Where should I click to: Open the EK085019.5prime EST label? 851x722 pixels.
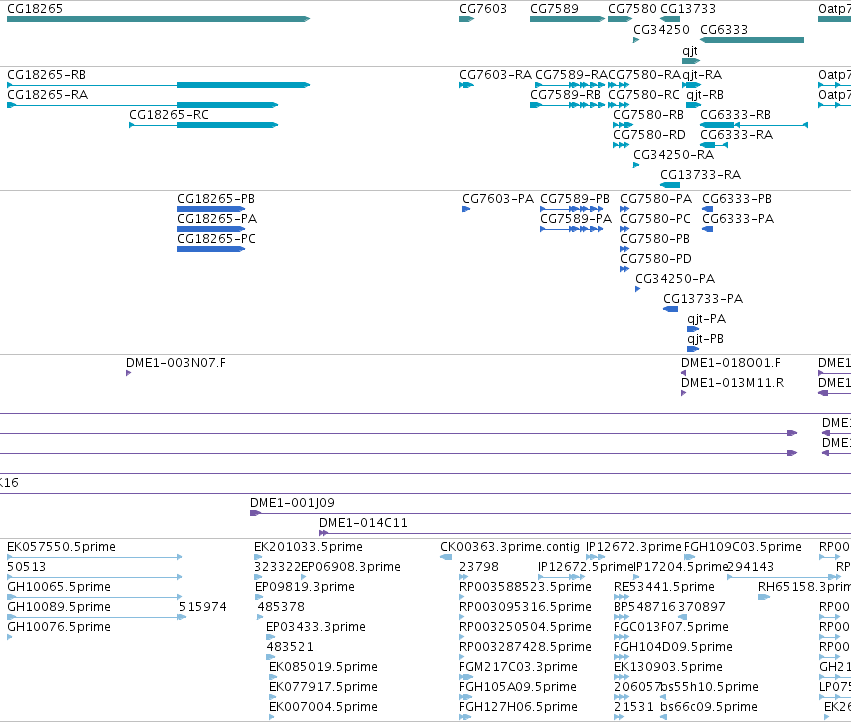pyautogui.click(x=323, y=667)
